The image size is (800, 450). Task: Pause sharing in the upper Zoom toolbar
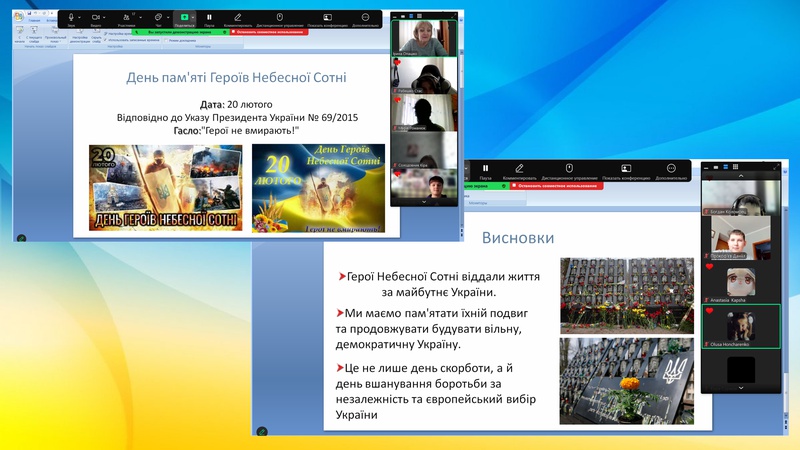coord(209,19)
